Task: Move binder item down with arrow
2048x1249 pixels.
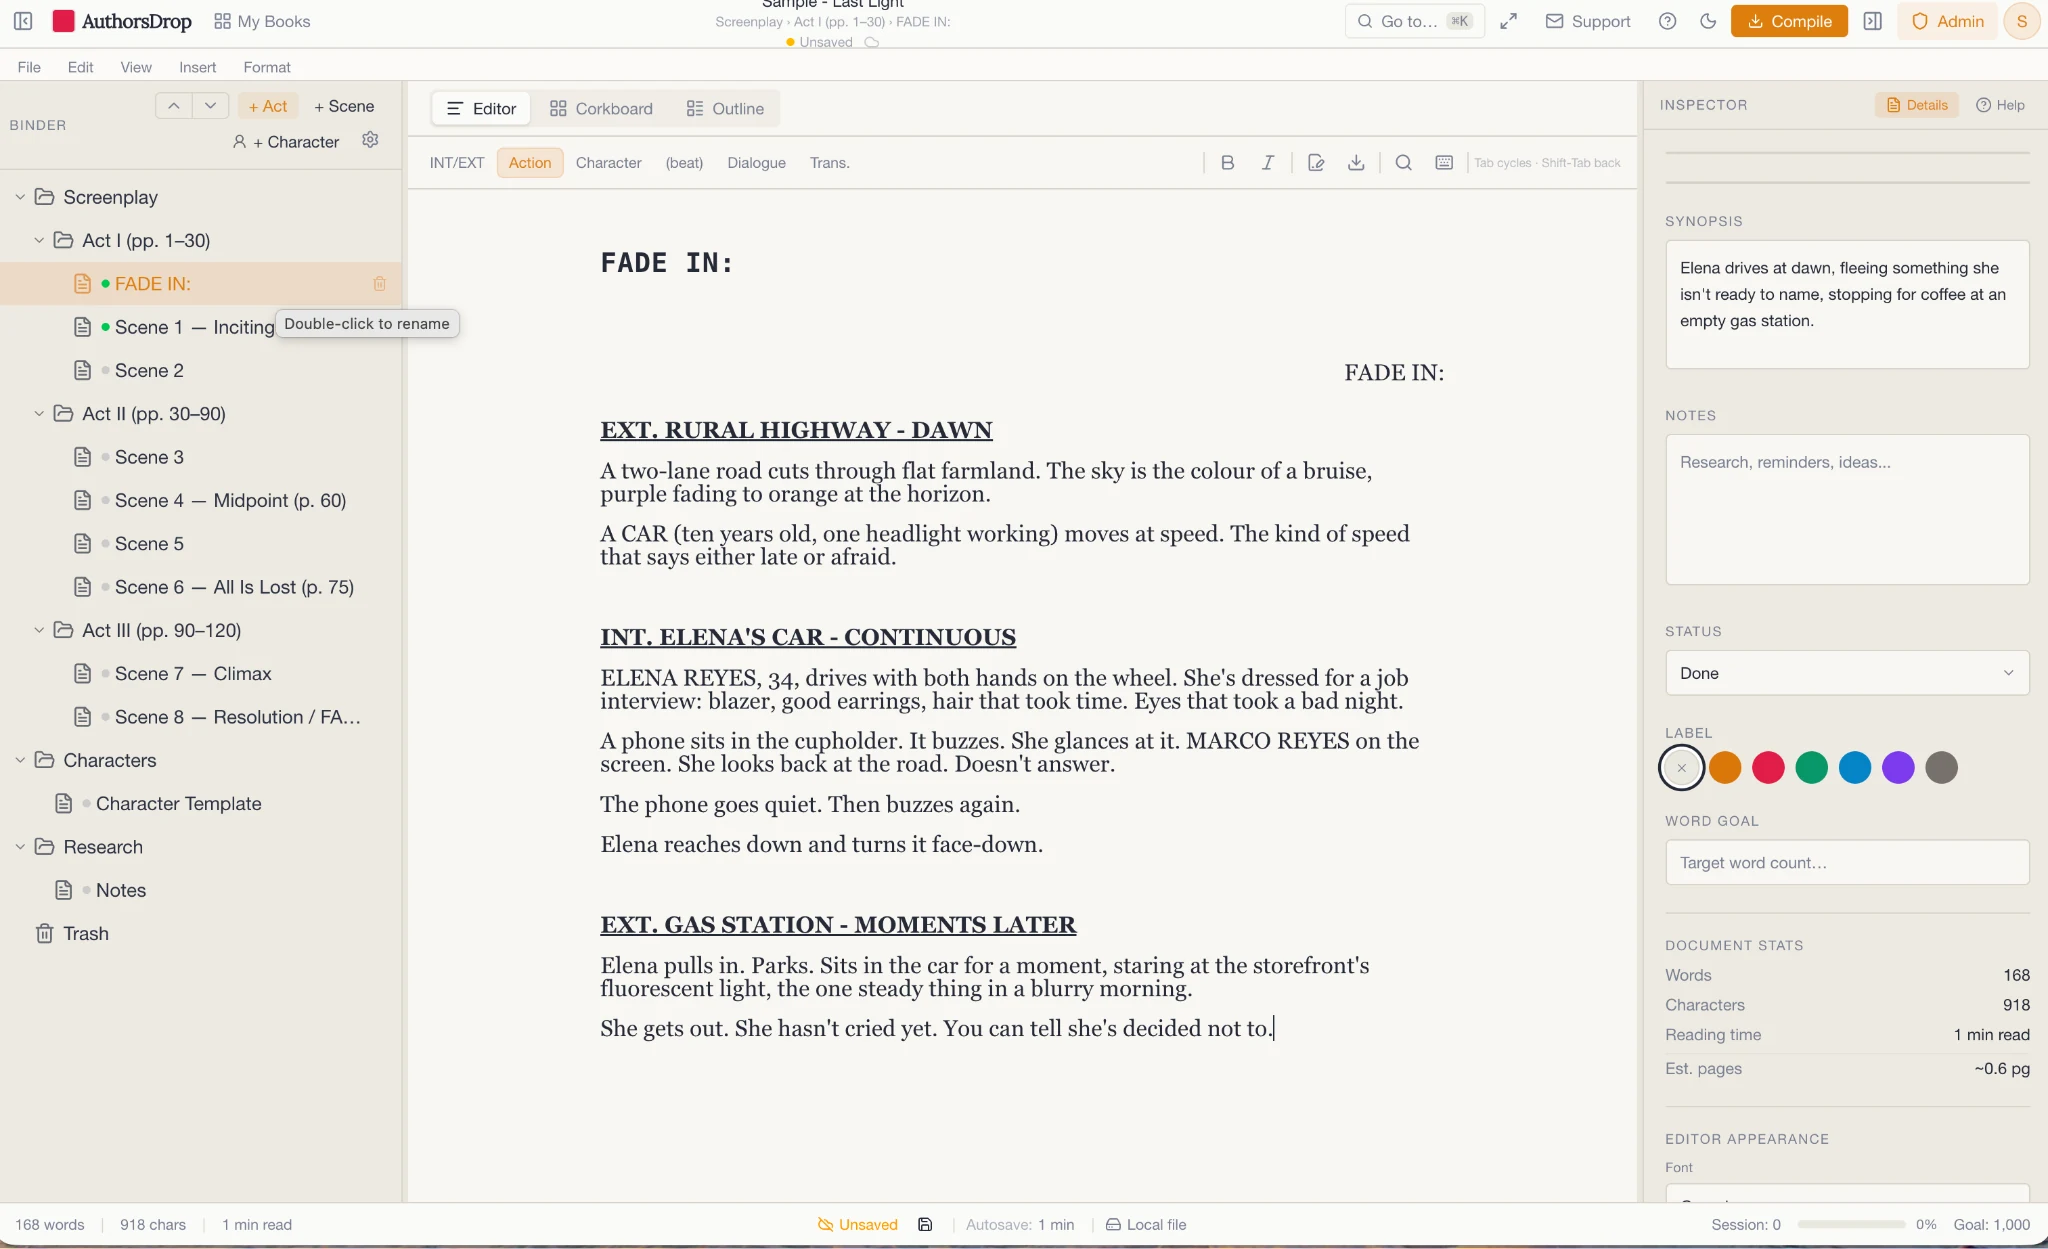Action: click(210, 106)
